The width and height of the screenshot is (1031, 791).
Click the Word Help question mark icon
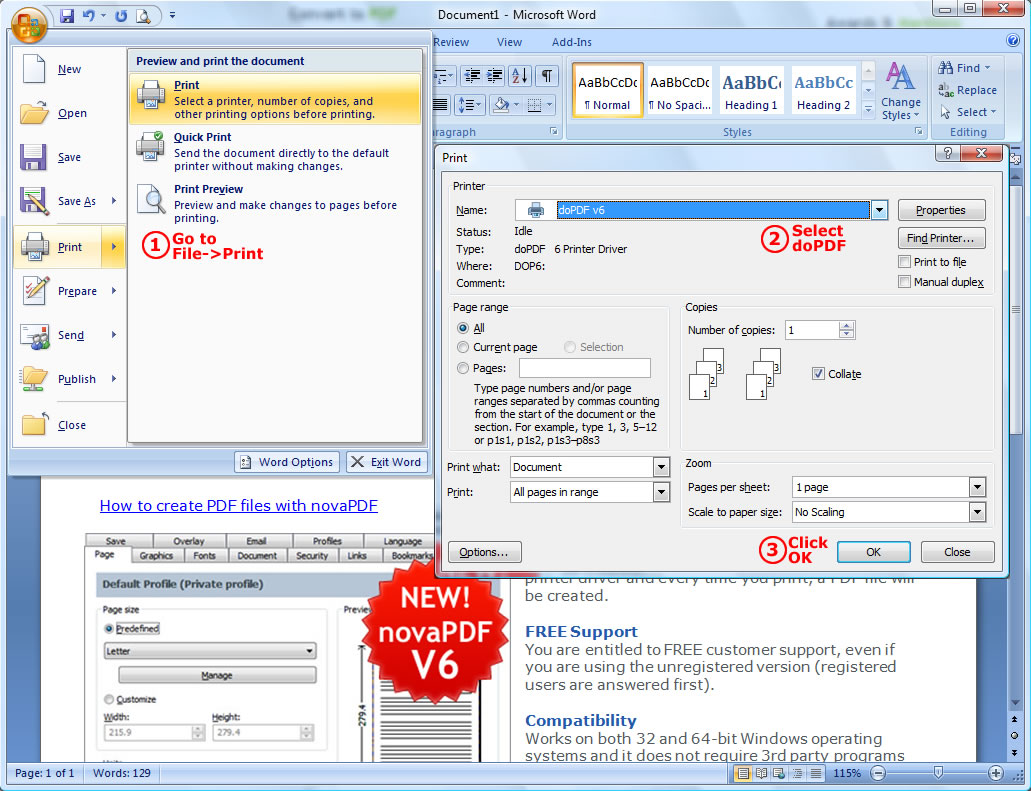tap(1013, 41)
